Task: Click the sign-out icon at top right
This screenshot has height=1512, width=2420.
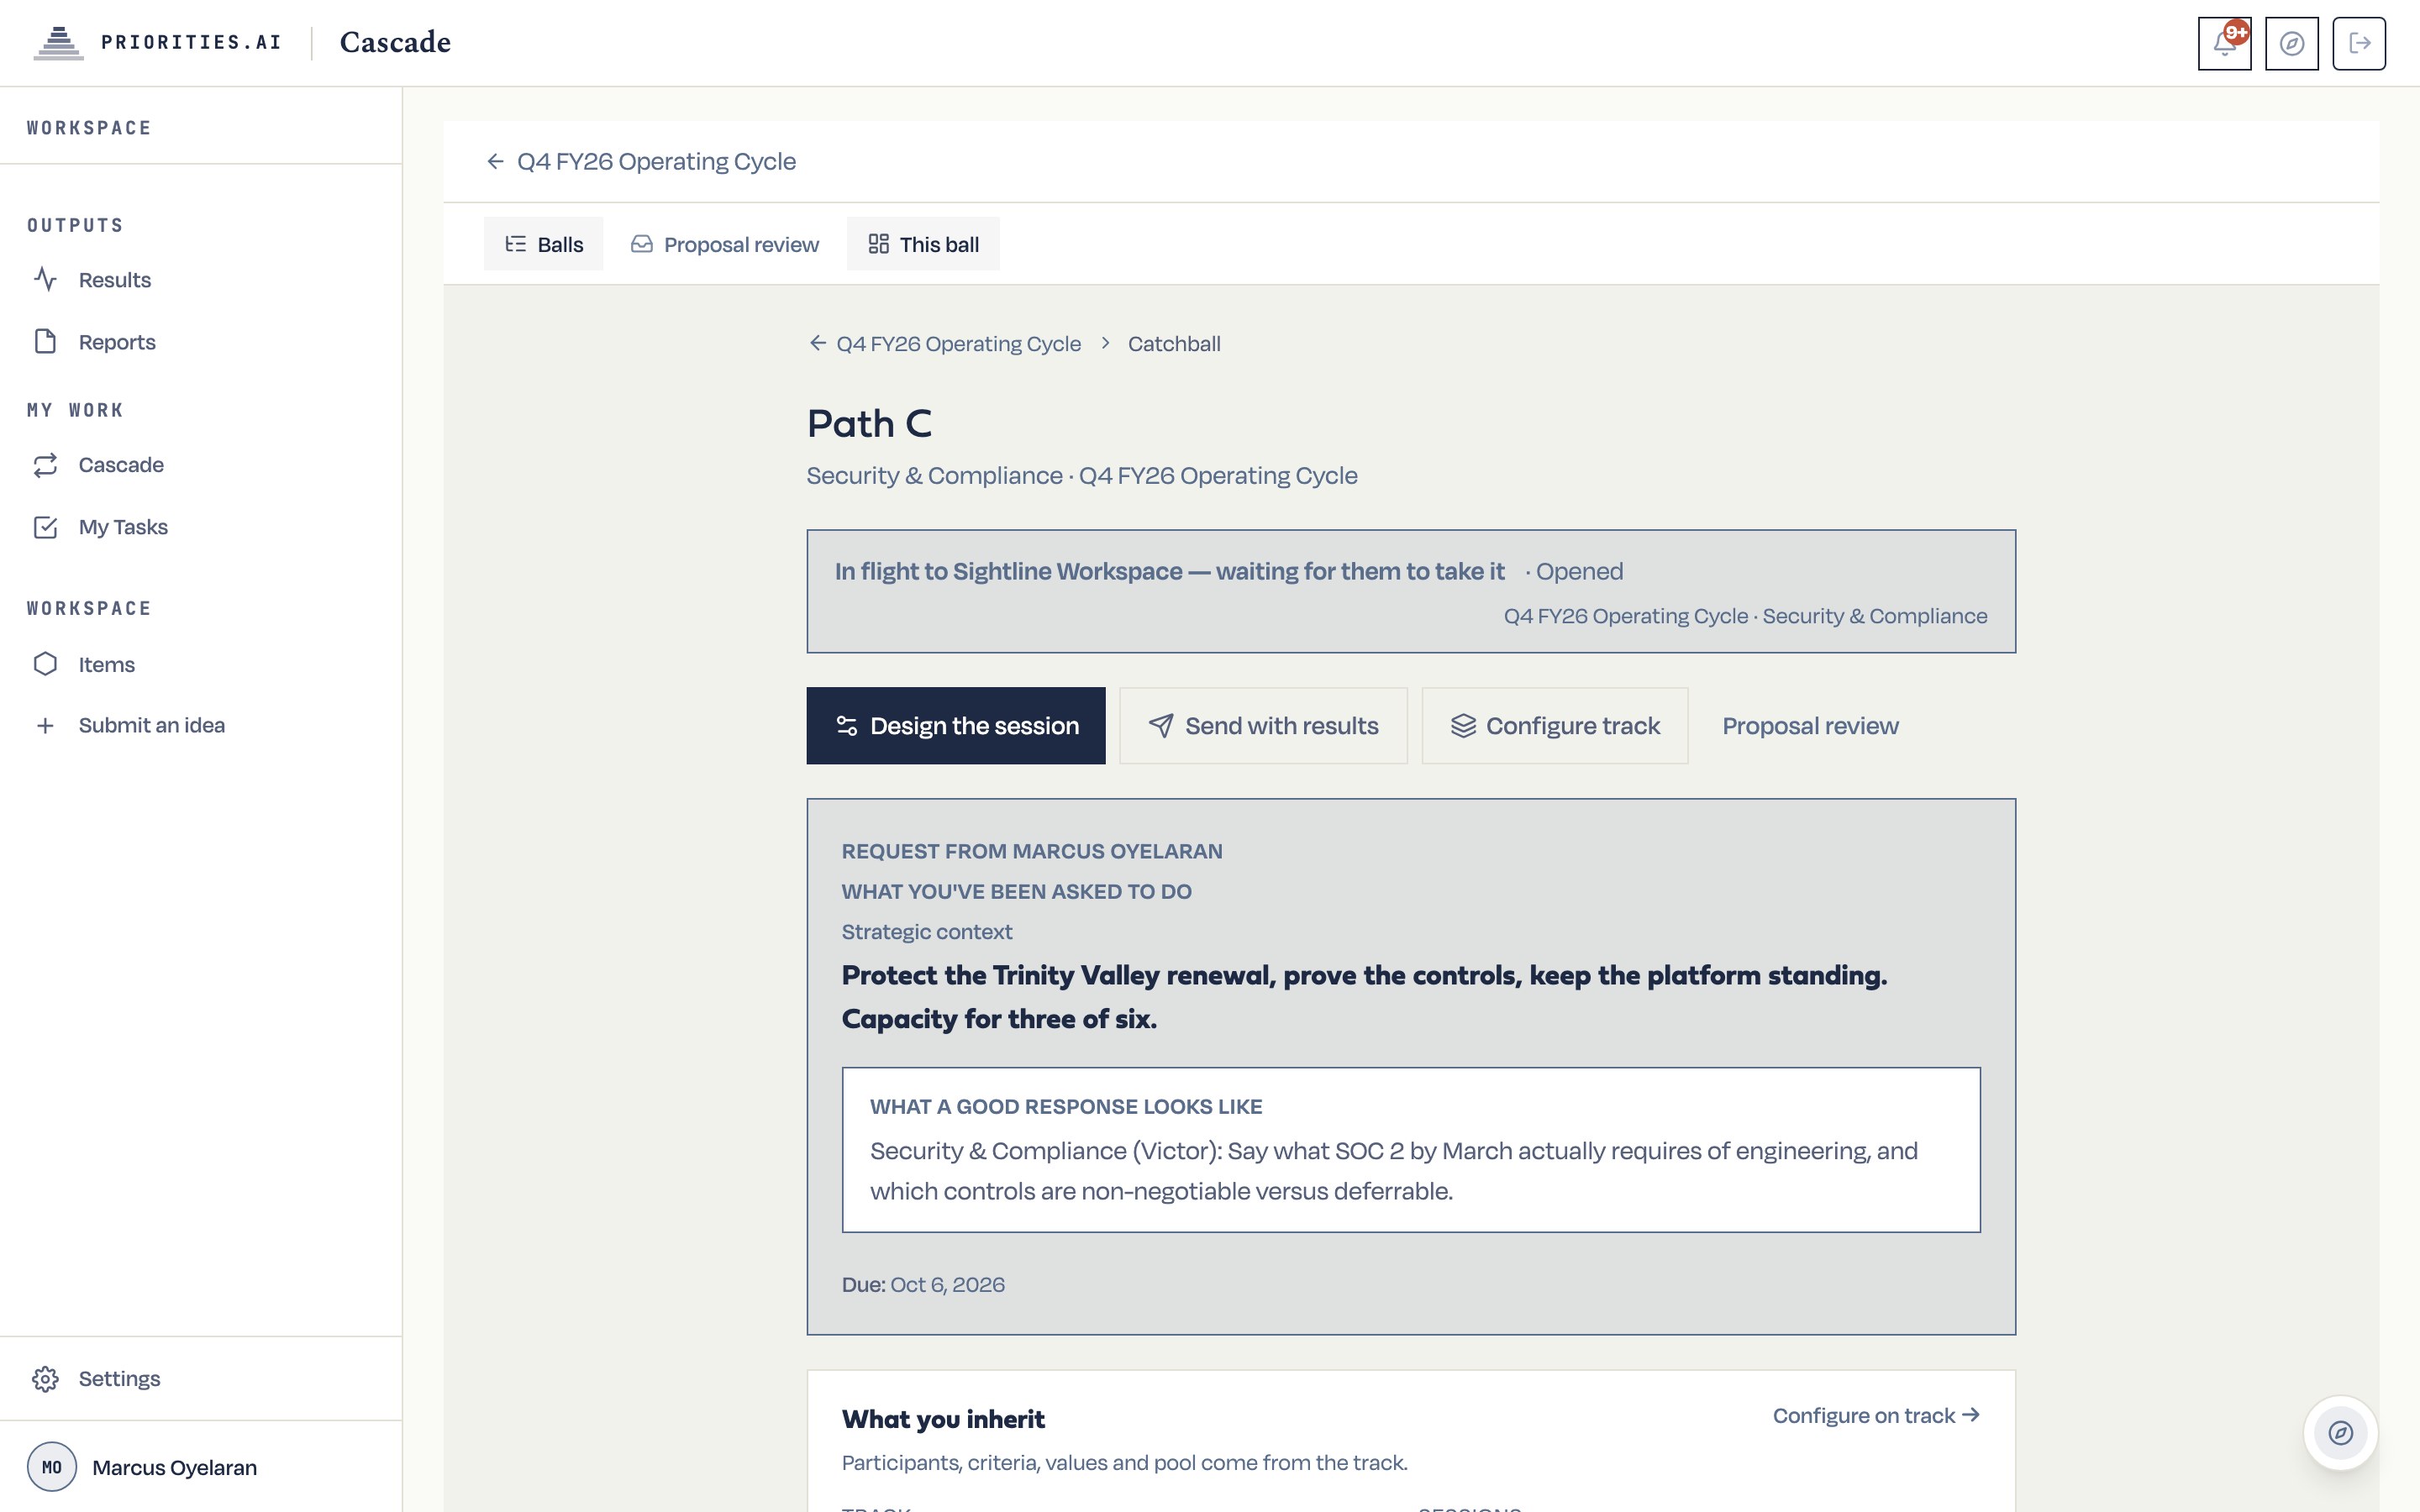Action: 2359,43
